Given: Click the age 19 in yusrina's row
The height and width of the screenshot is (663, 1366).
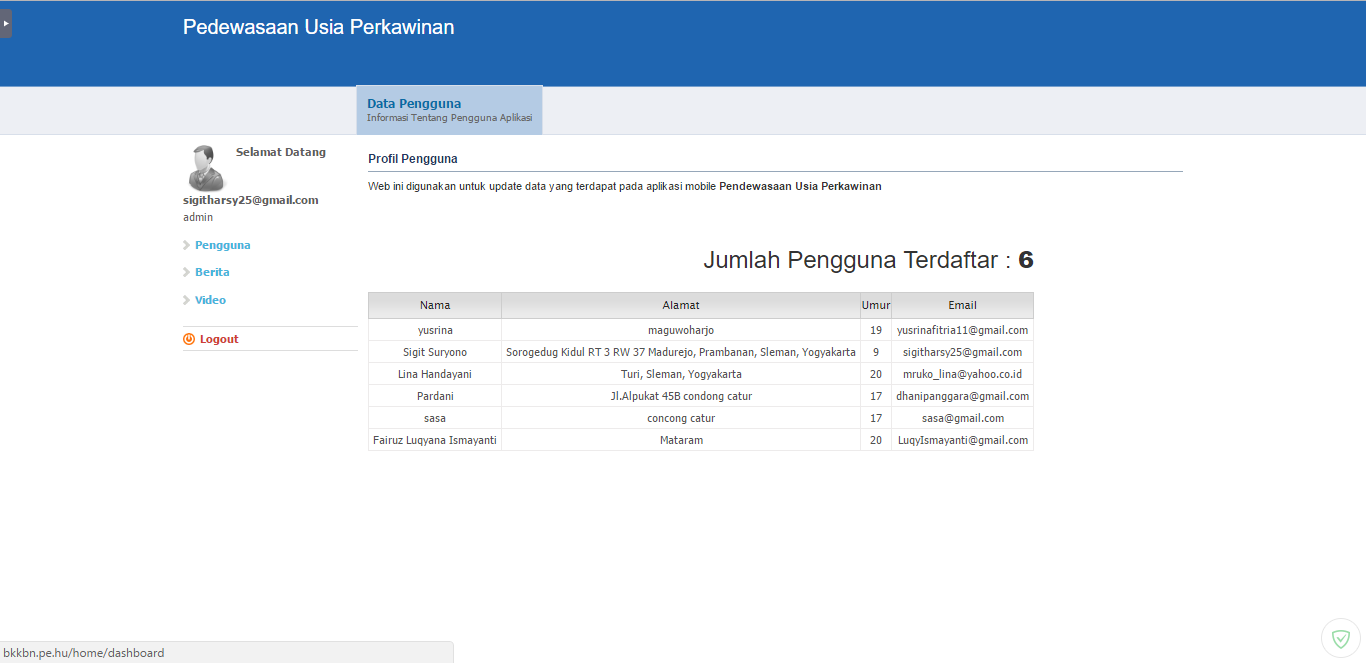Looking at the screenshot, I should tap(876, 330).
